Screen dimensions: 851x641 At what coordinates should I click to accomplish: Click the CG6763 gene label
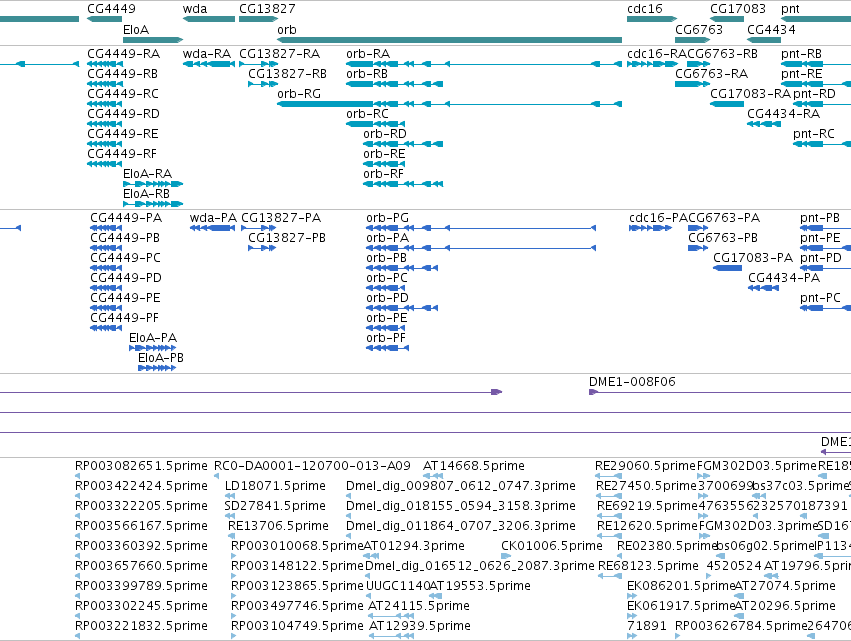[x=699, y=29]
